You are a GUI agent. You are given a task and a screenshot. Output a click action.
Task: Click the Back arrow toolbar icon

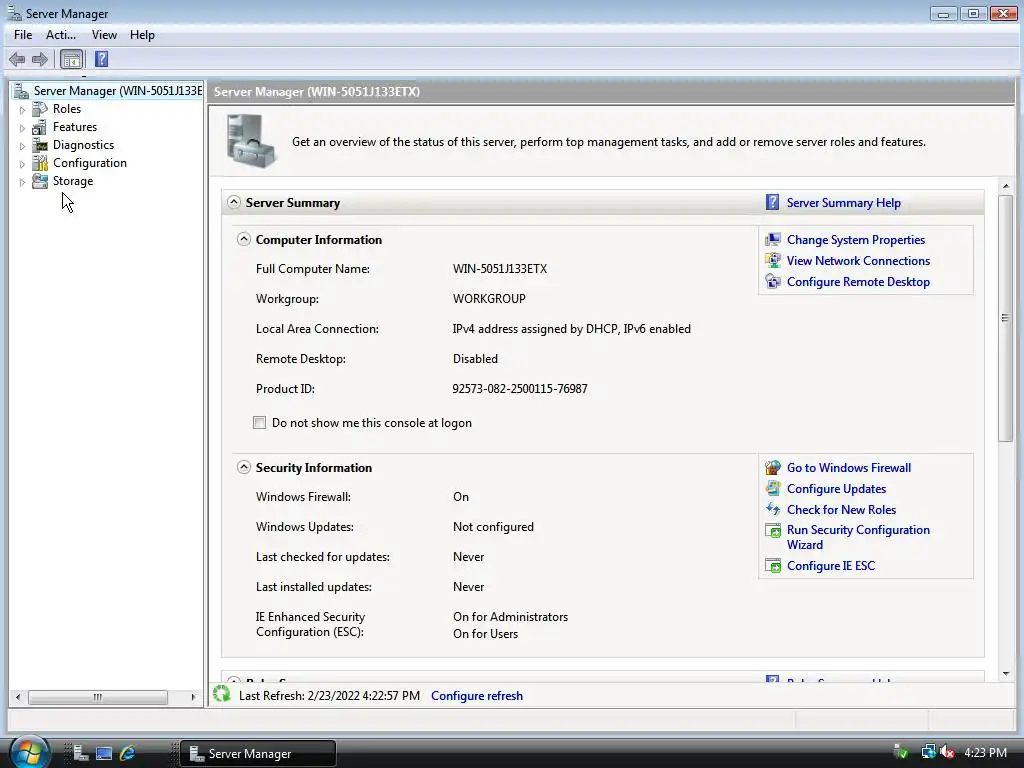(x=17, y=59)
